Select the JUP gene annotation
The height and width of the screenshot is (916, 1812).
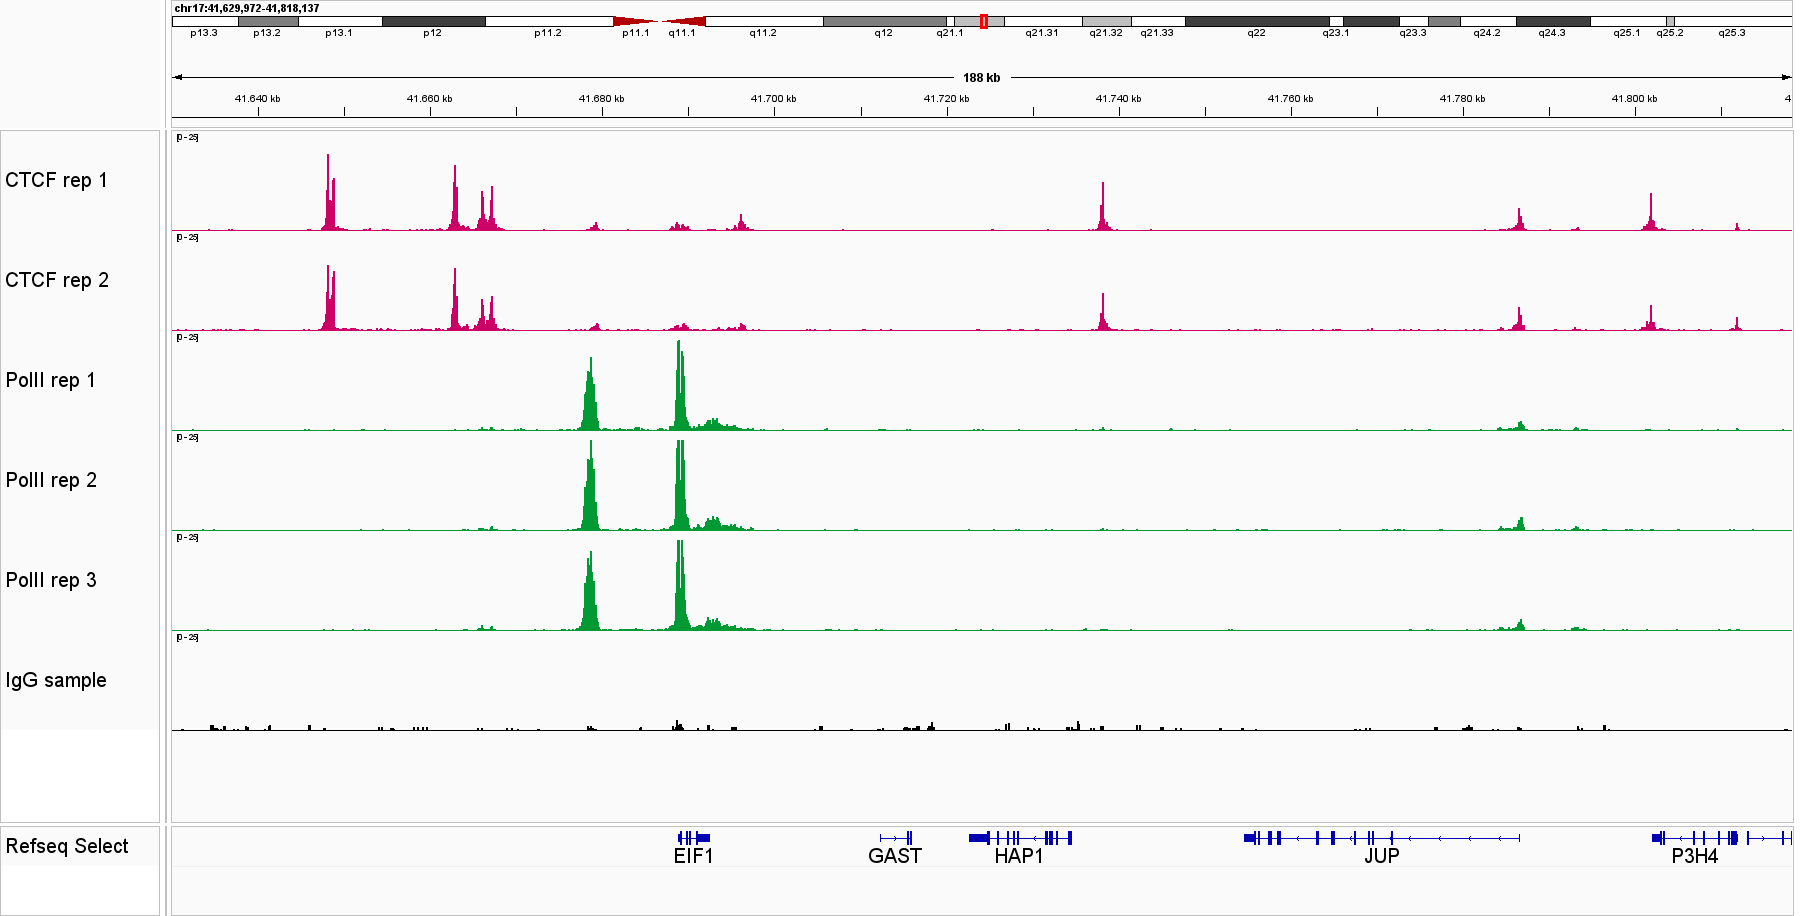pyautogui.click(x=1381, y=838)
